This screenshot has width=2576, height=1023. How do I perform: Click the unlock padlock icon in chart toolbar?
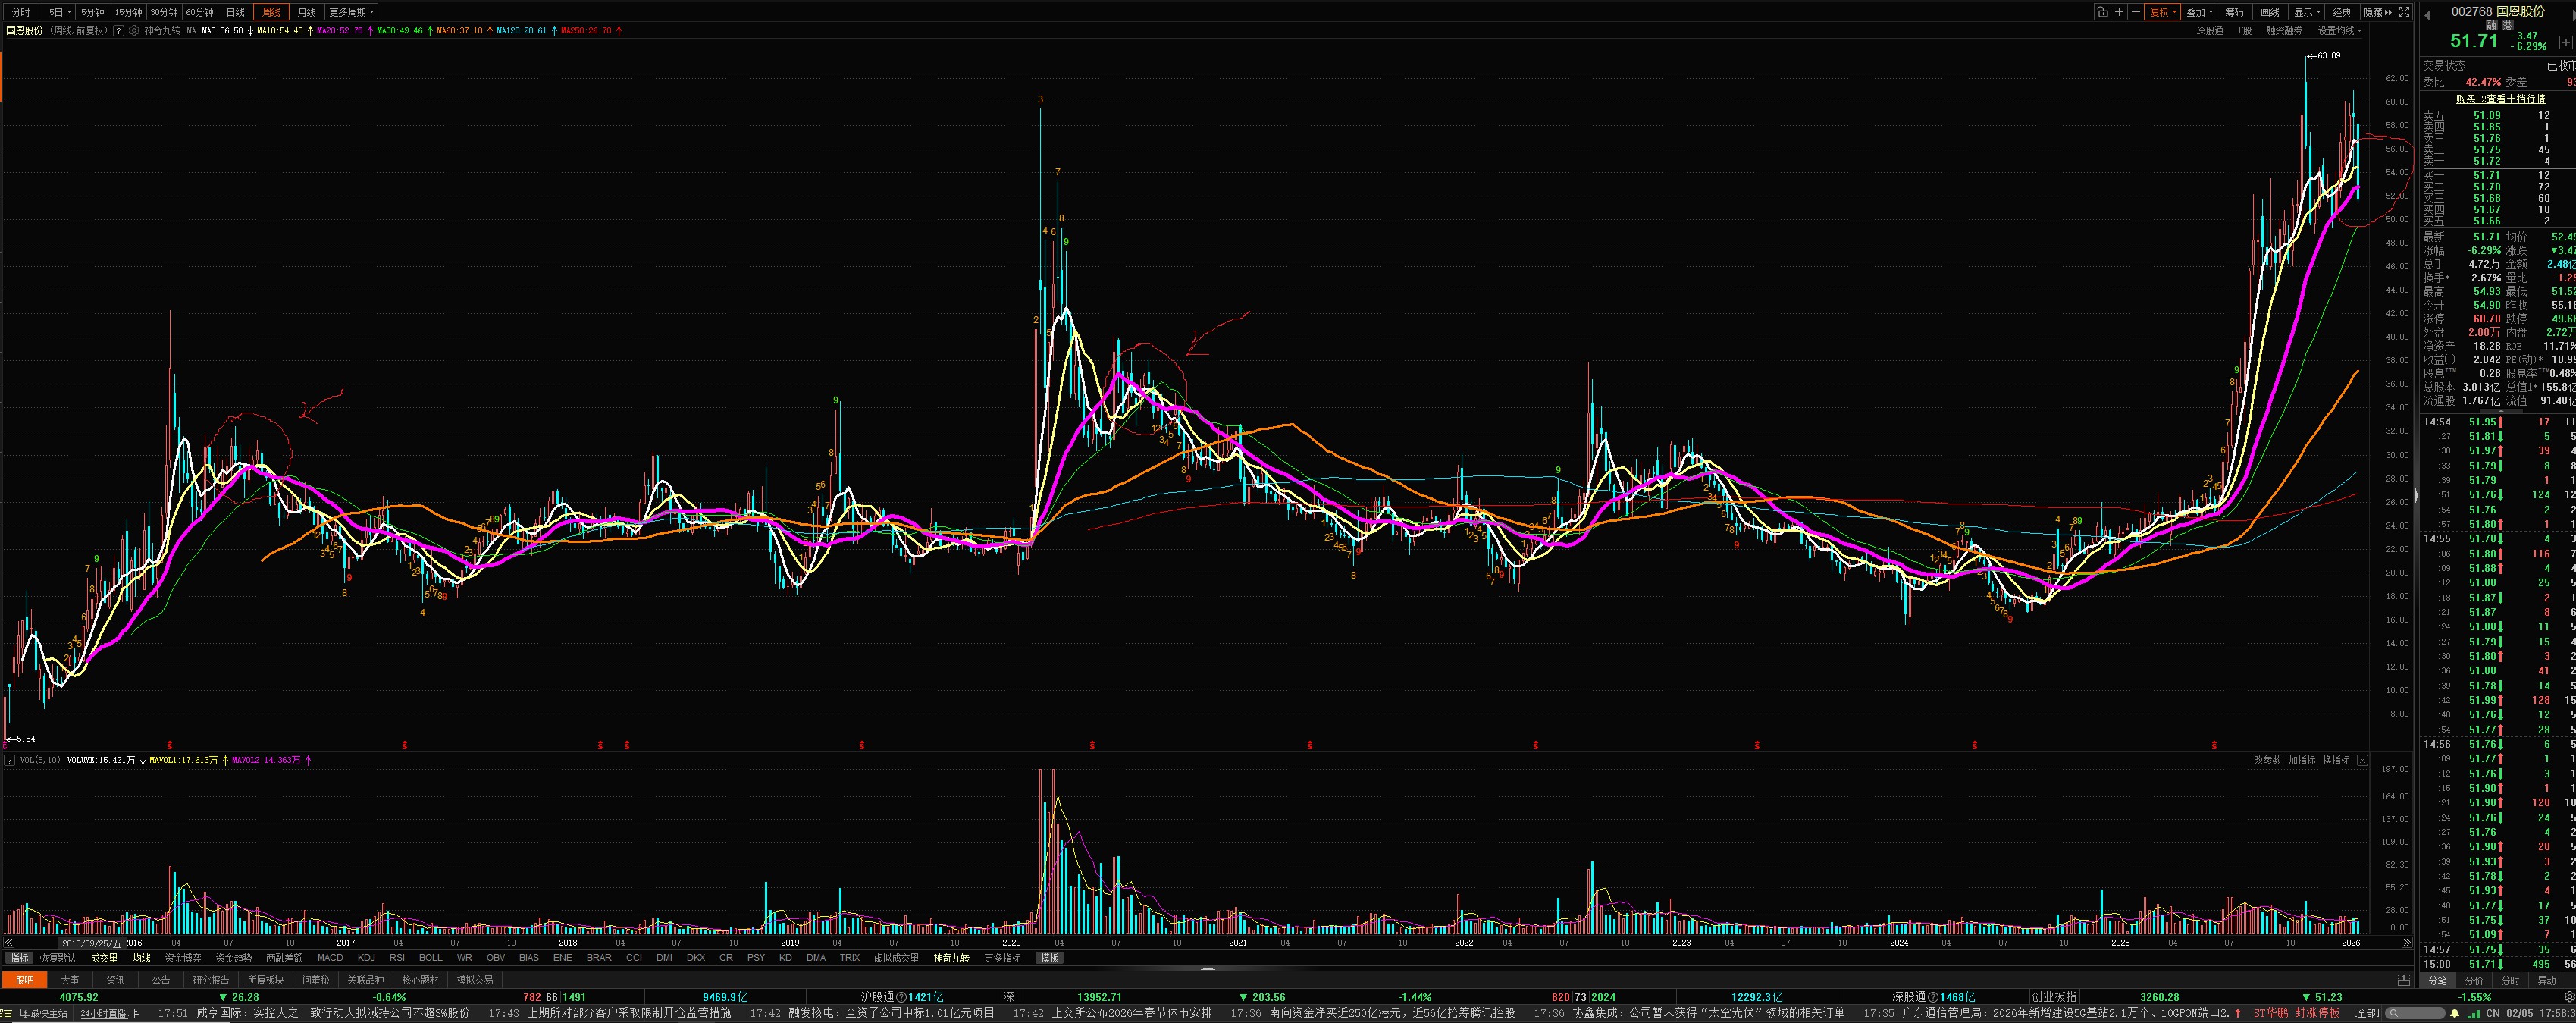2102,12
